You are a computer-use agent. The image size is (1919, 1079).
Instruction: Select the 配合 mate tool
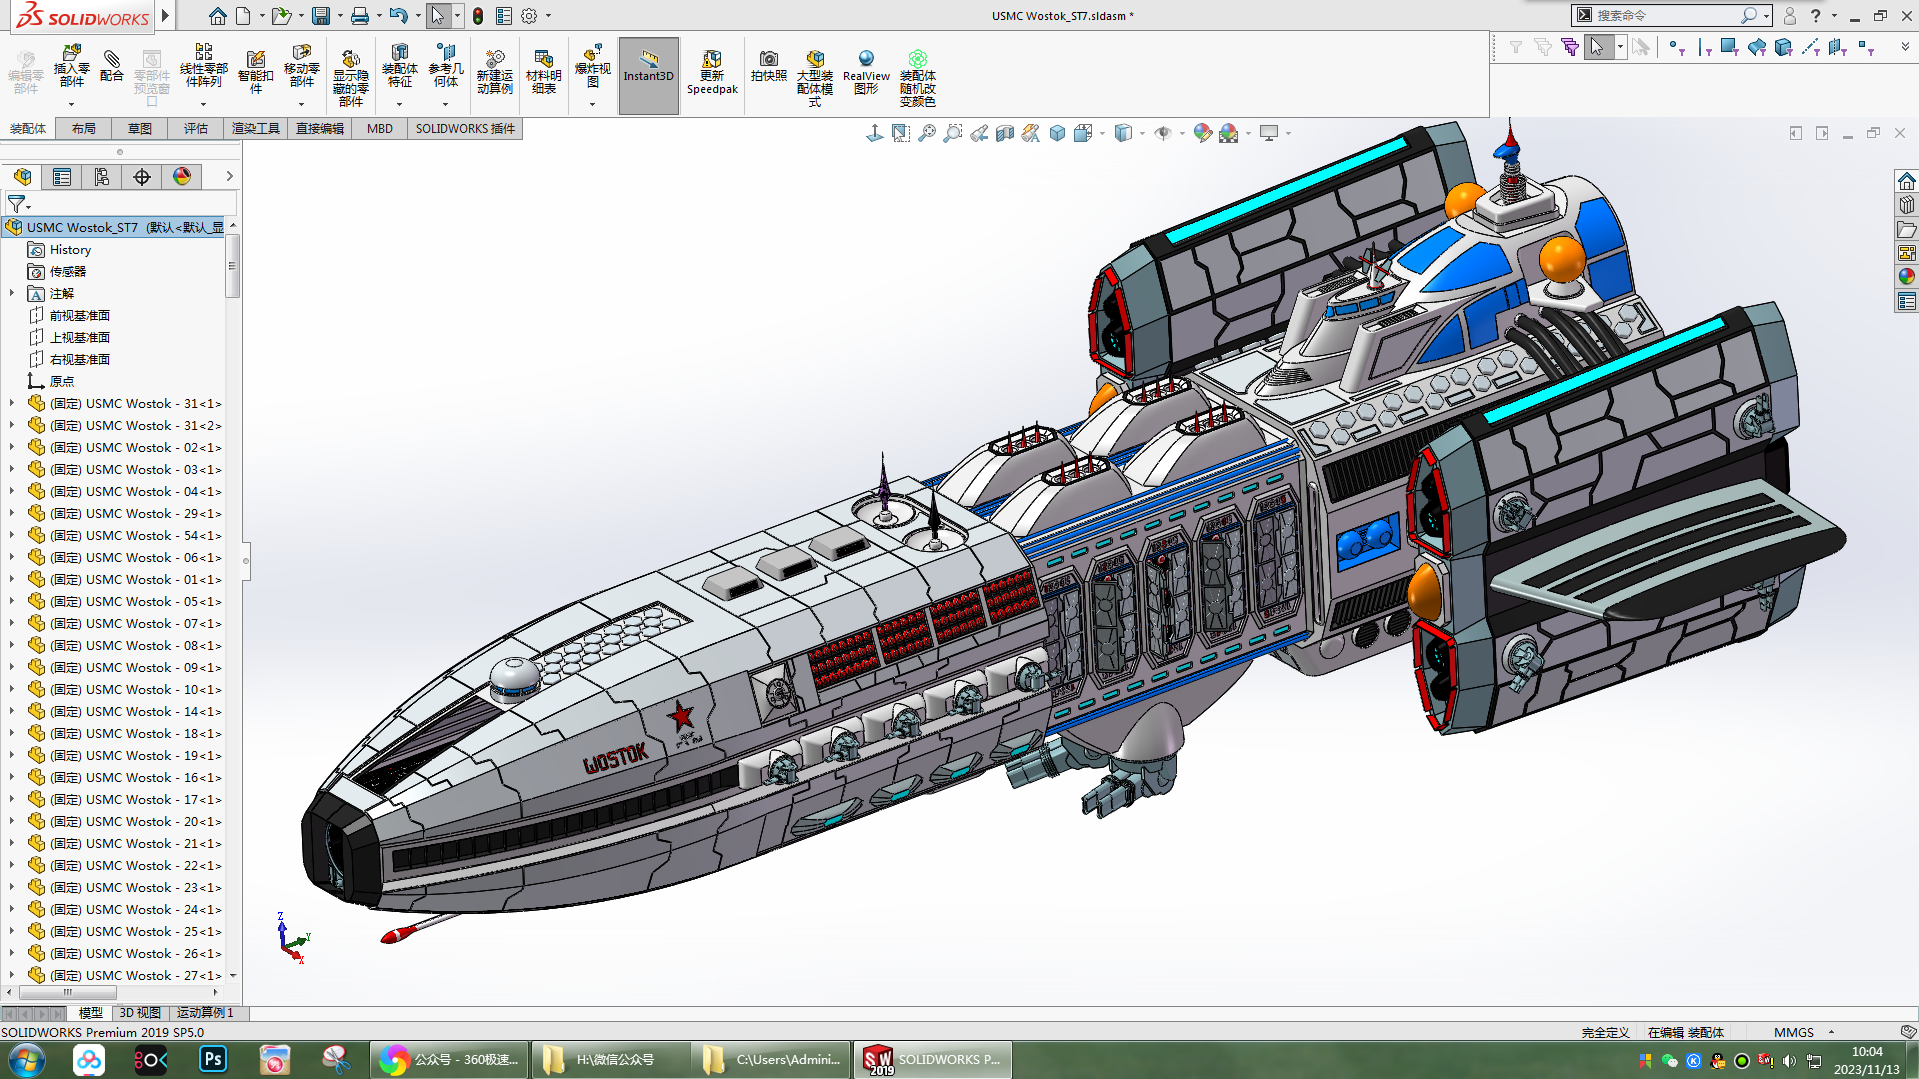112,67
